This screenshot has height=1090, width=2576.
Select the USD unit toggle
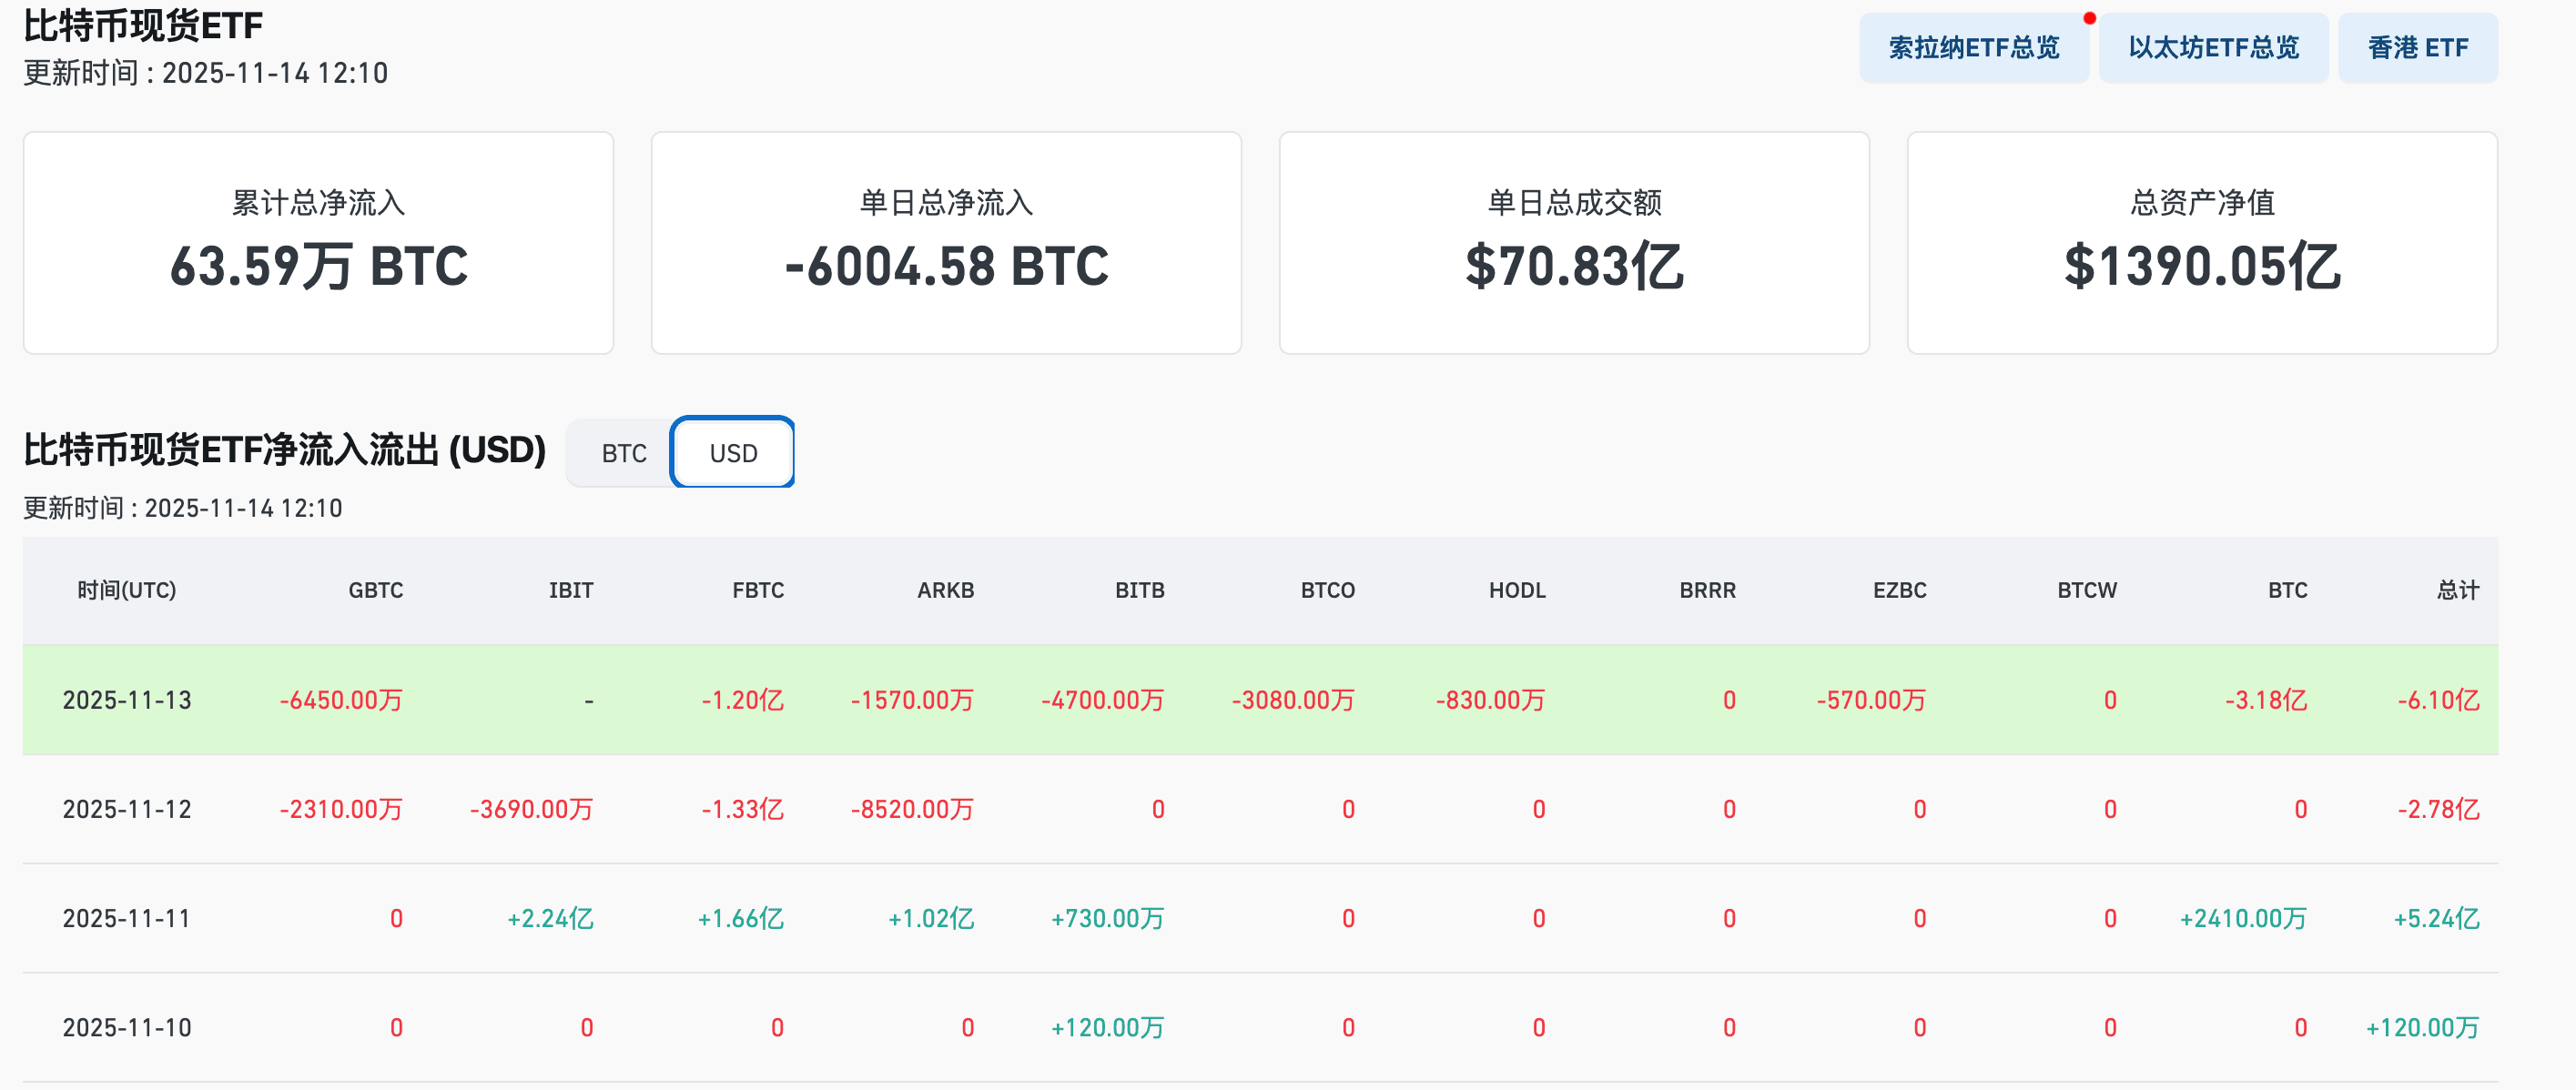733,453
